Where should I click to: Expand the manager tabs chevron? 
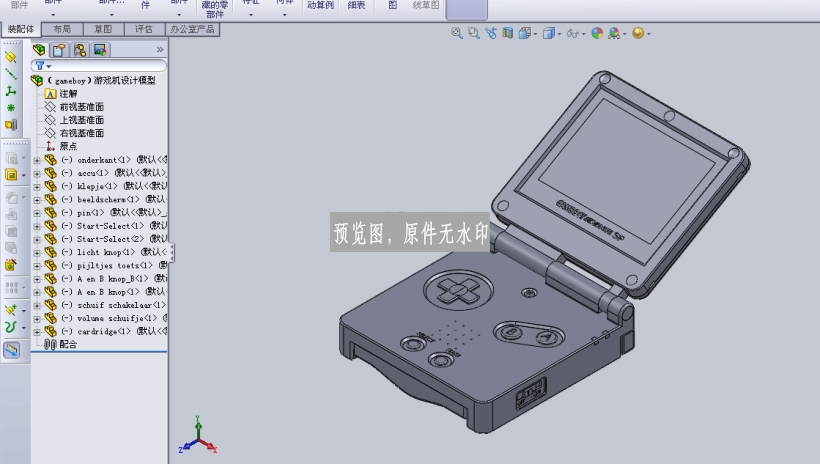(x=160, y=50)
